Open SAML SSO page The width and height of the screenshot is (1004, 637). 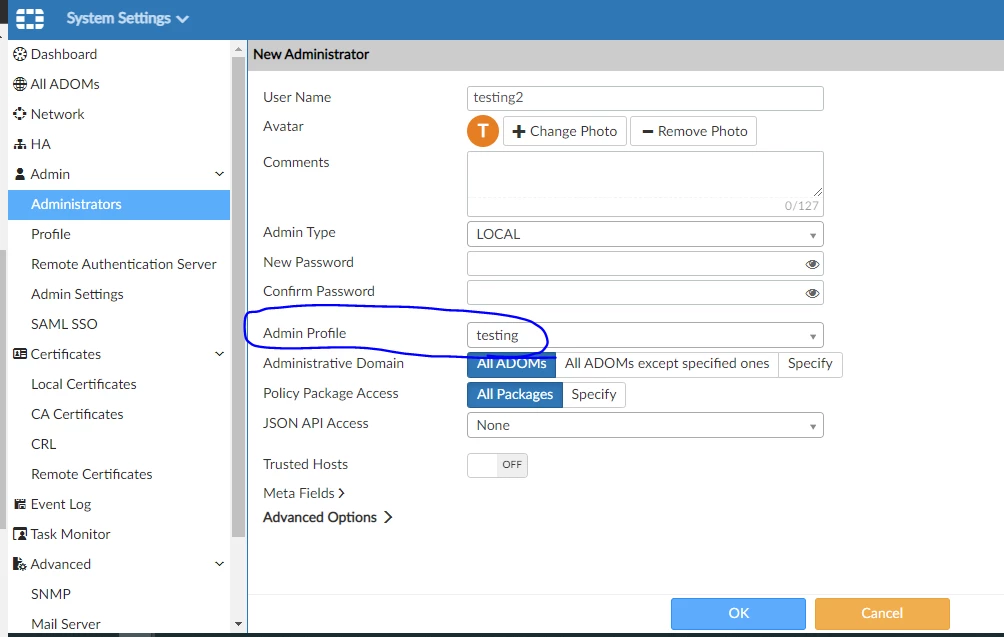coord(64,324)
